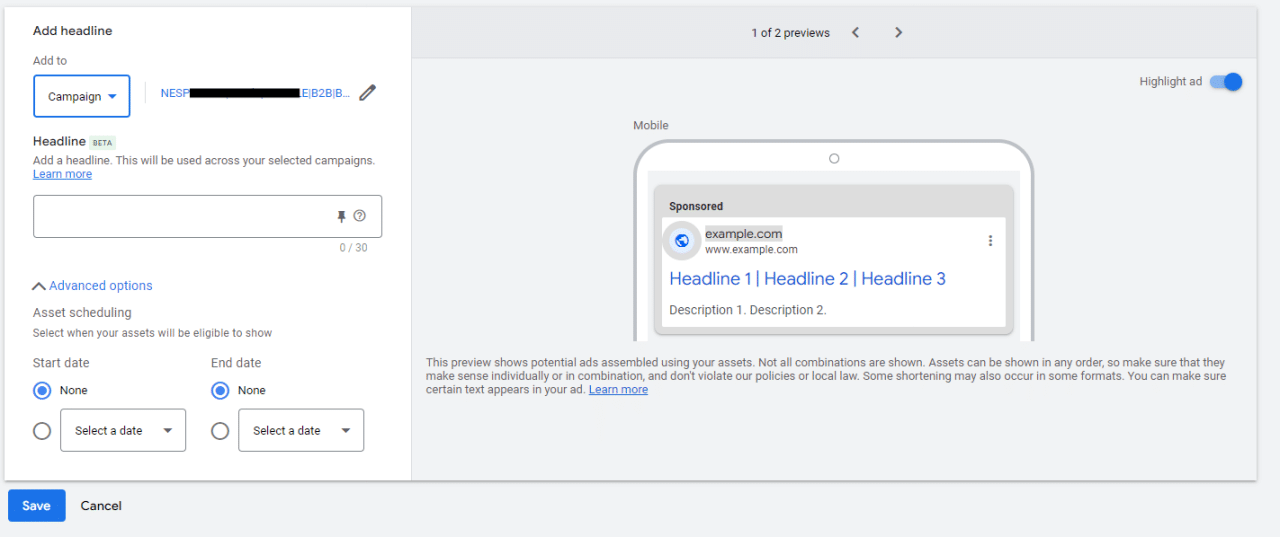Choose the Start date custom date radio
The image size is (1280, 537).
tap(42, 431)
